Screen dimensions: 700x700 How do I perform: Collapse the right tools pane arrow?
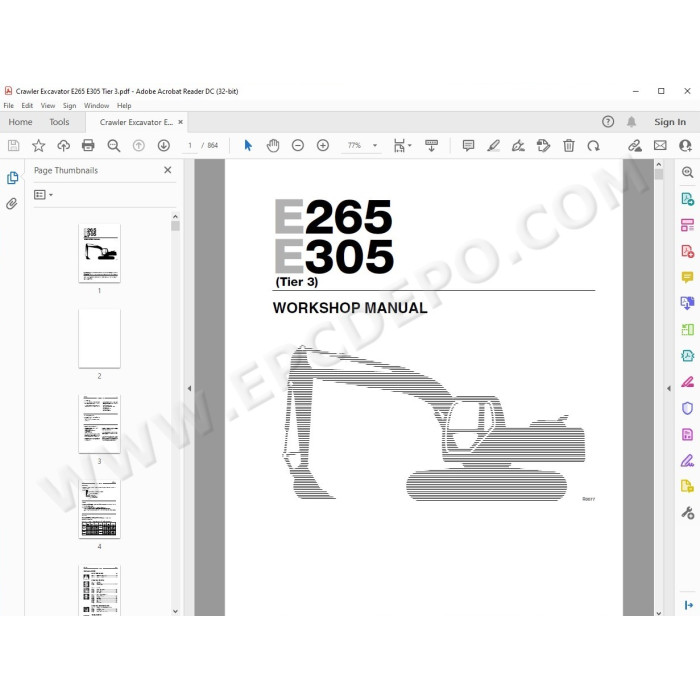click(x=669, y=388)
